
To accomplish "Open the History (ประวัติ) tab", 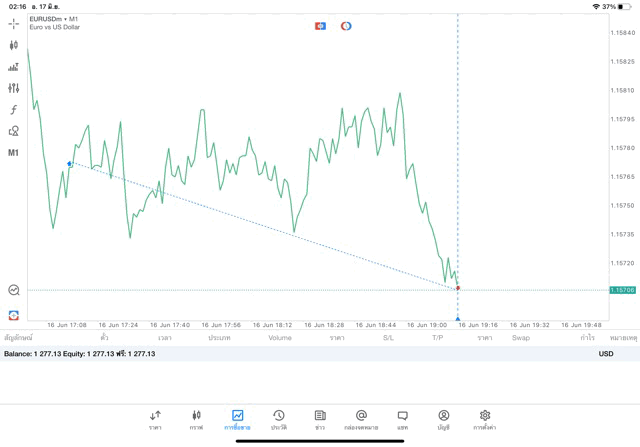I will (x=279, y=419).
